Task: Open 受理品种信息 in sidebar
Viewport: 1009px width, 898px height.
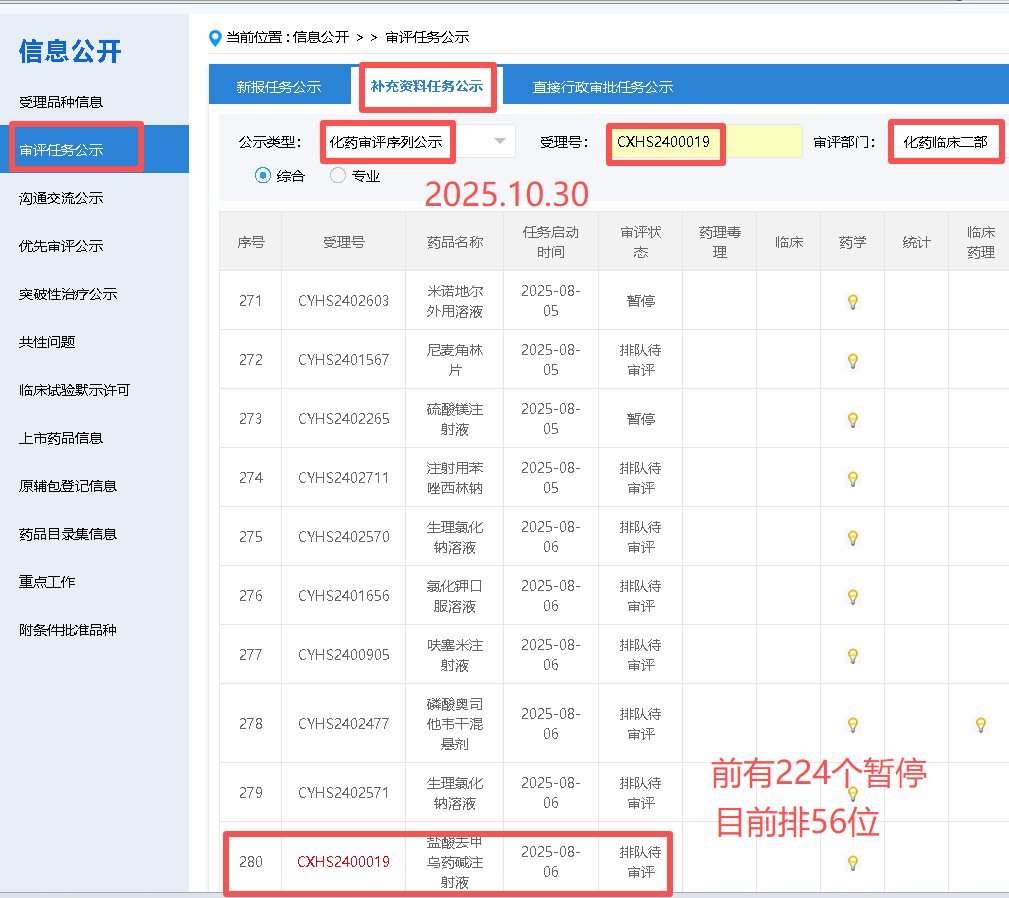Action: (x=61, y=102)
